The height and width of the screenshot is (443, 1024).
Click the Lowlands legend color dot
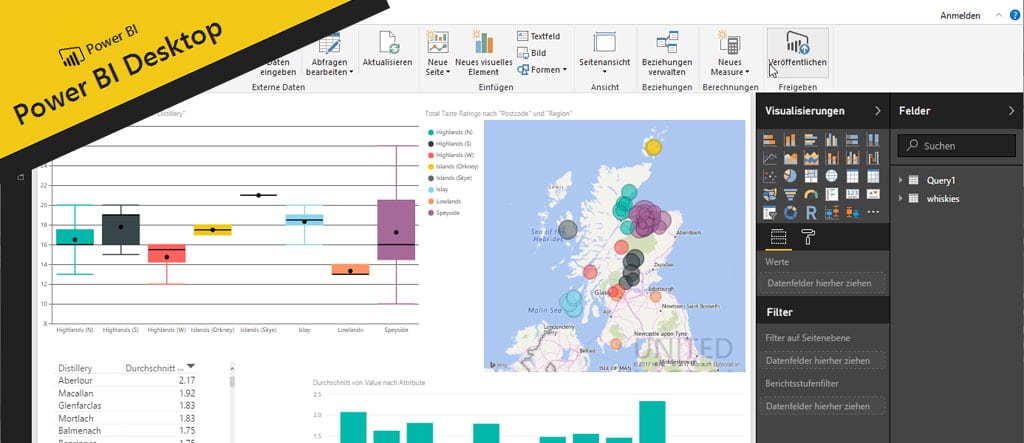pos(430,201)
